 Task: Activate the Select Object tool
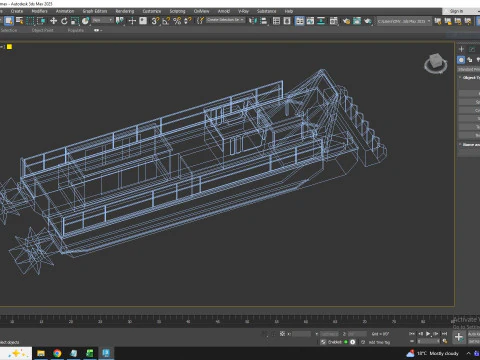click(x=9, y=21)
